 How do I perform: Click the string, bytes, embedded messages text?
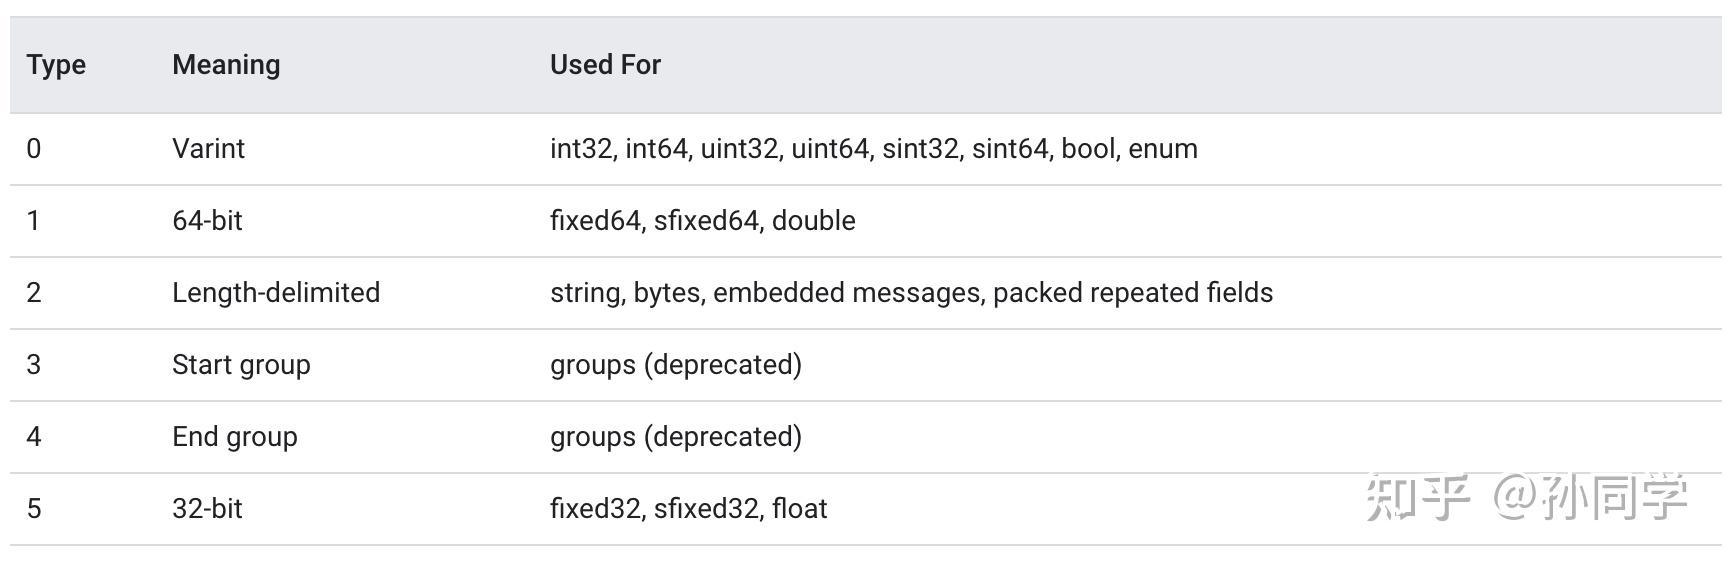(911, 293)
